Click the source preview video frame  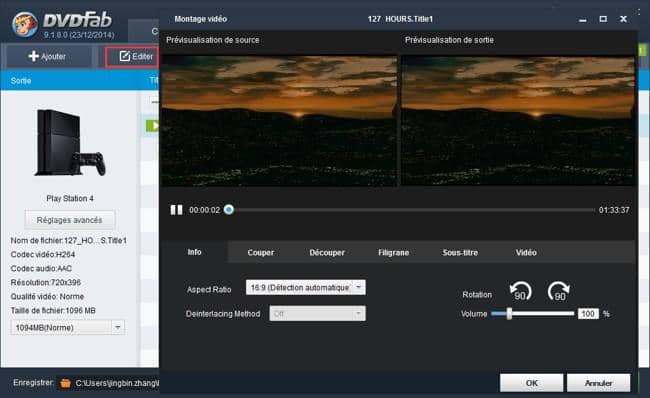point(279,121)
